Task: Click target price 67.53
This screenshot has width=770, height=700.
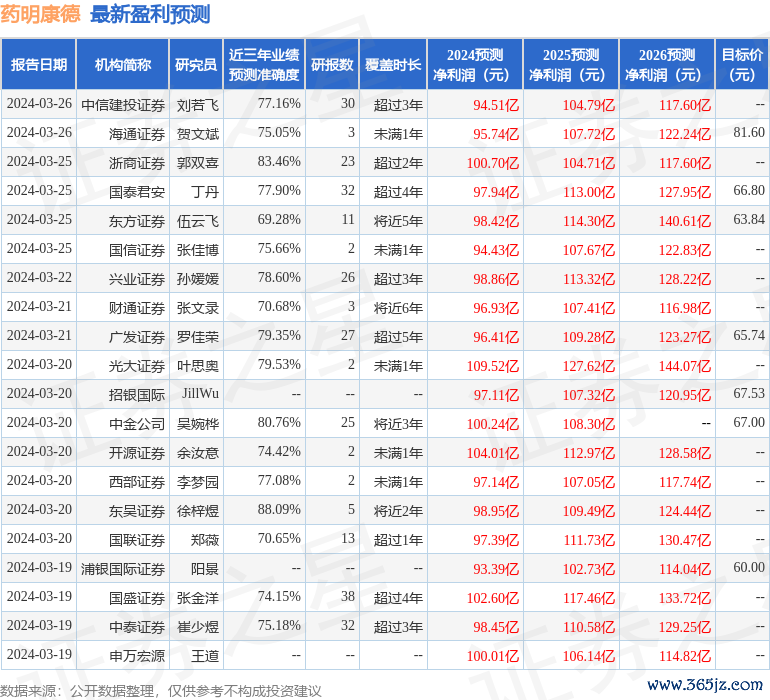Action: click(x=749, y=393)
